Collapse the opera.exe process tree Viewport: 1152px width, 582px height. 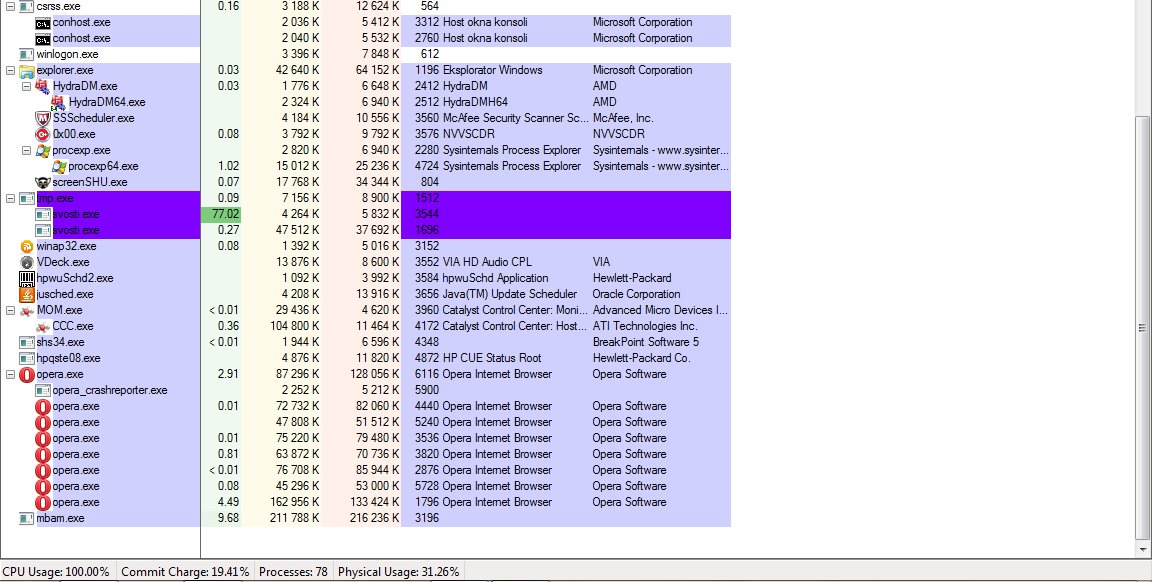(x=10, y=375)
